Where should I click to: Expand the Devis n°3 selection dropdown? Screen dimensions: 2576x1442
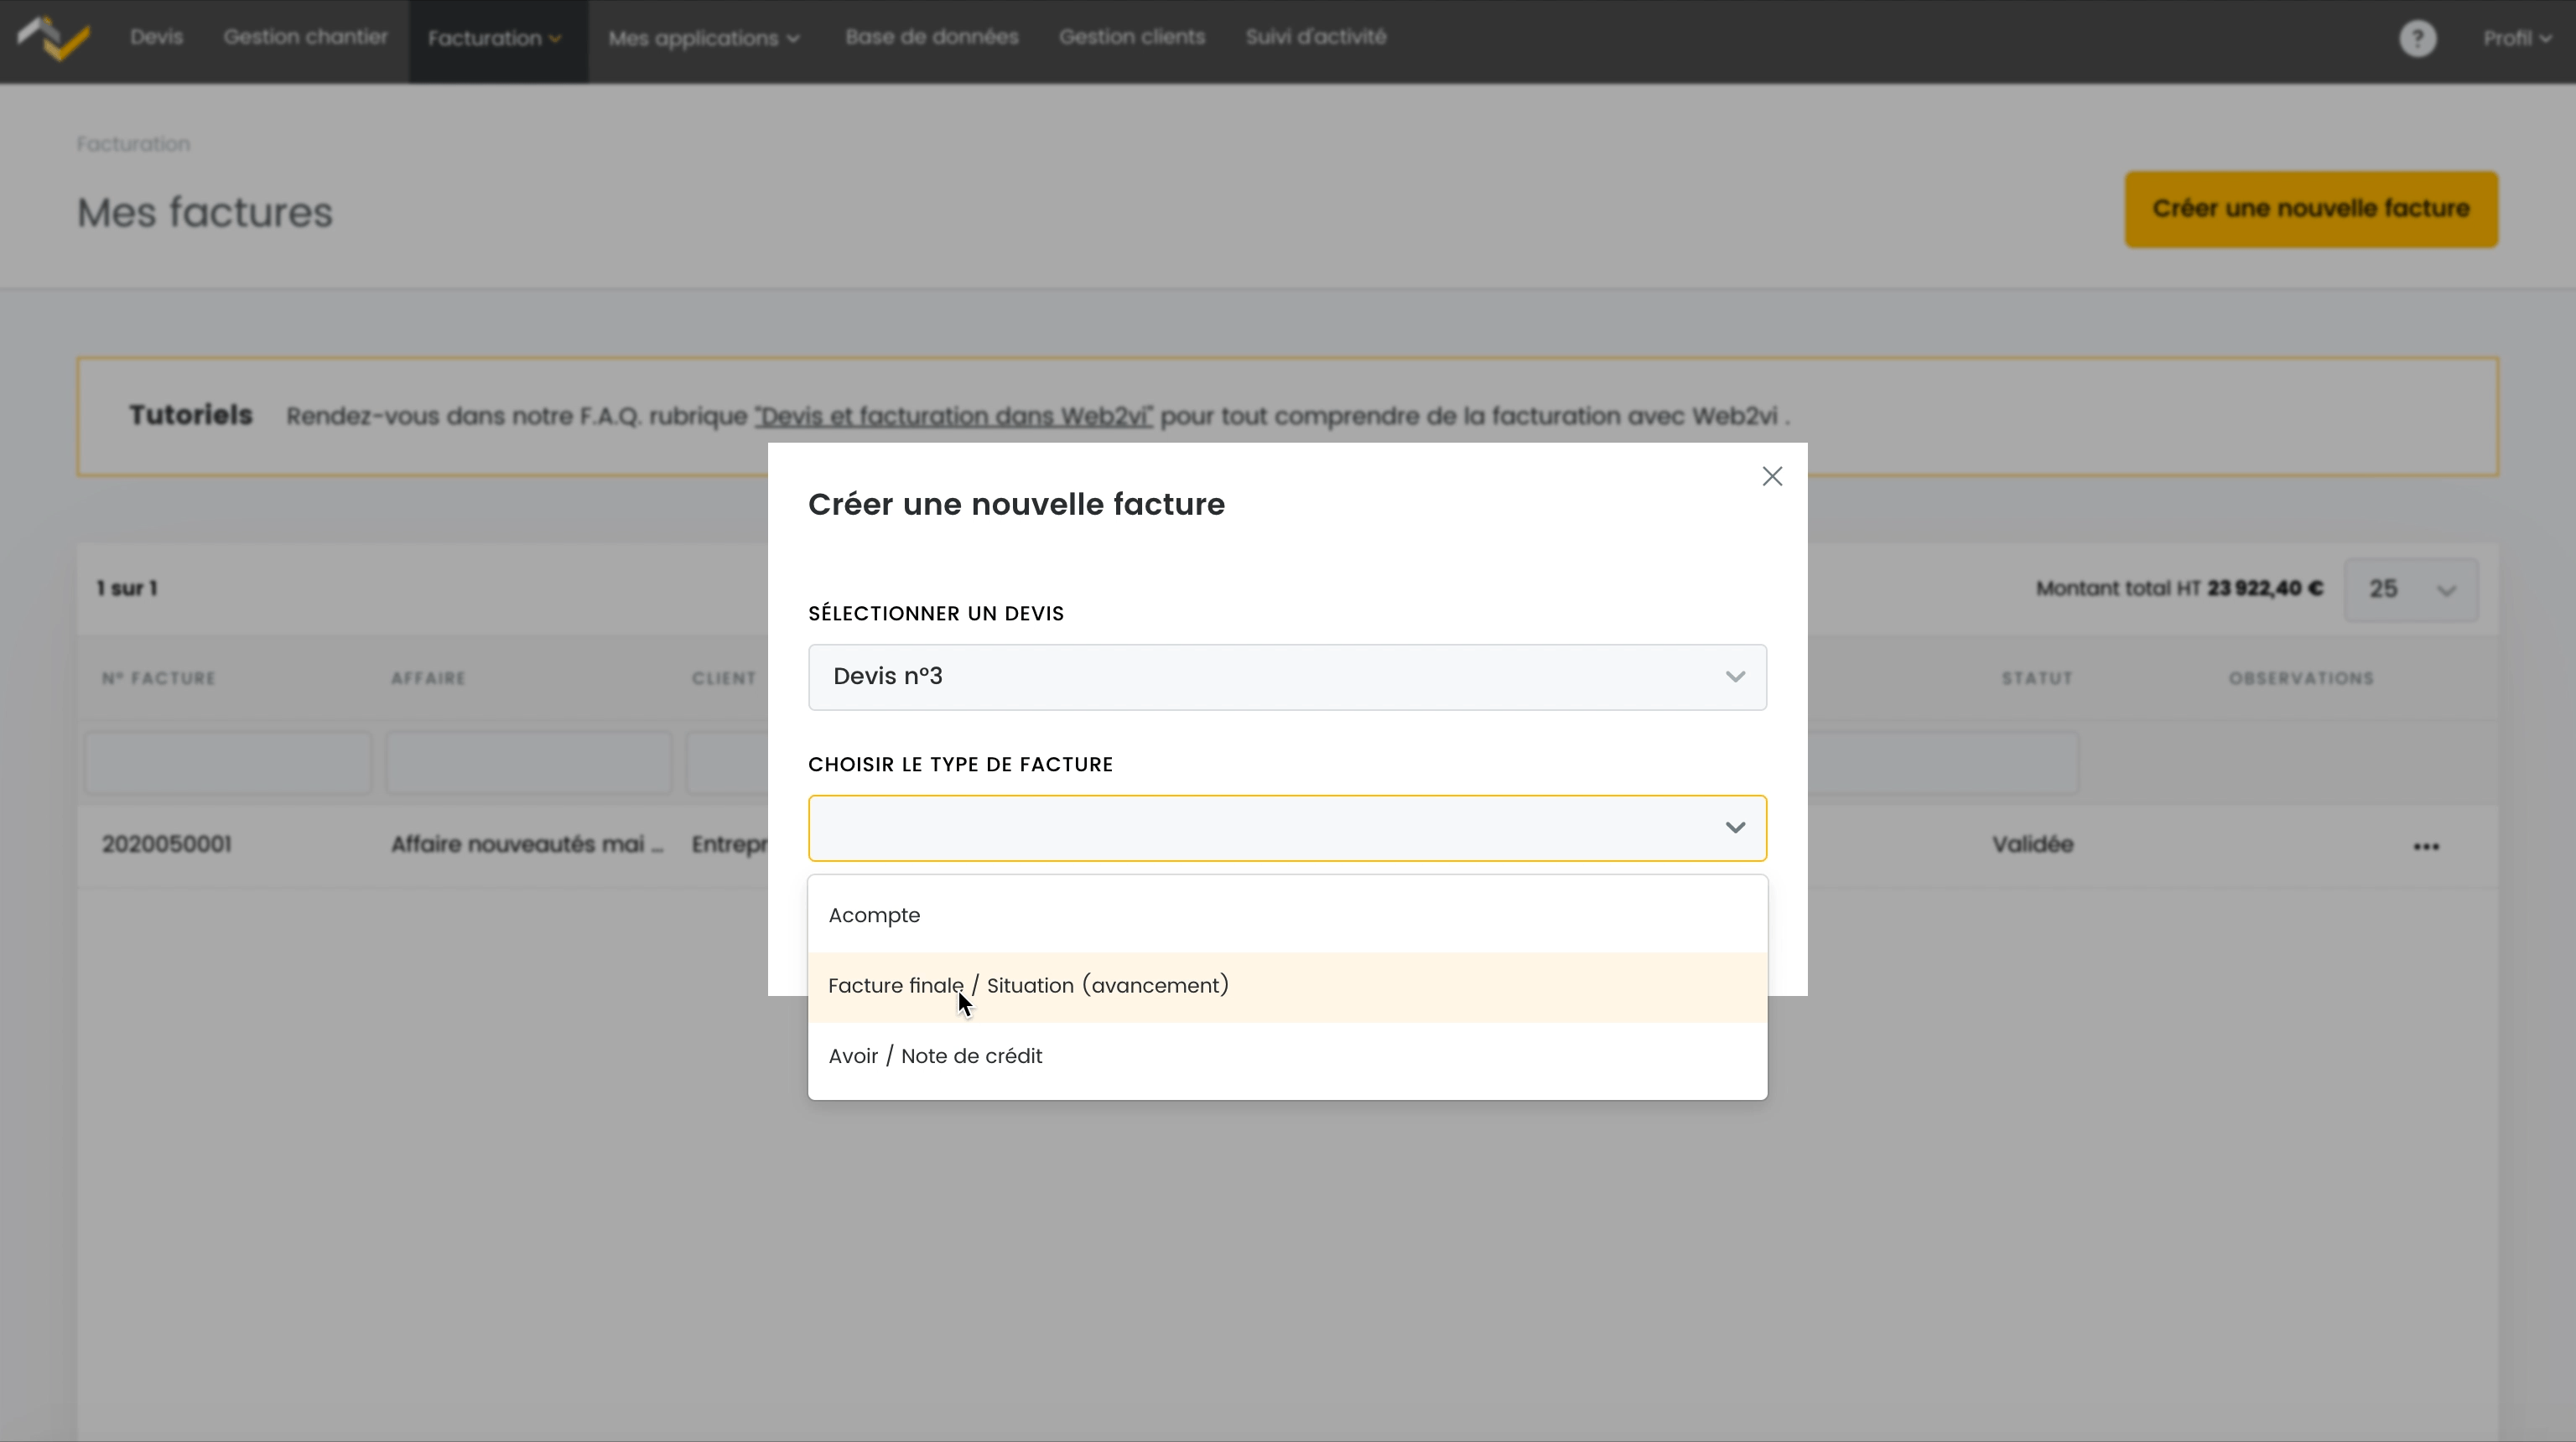point(1286,677)
